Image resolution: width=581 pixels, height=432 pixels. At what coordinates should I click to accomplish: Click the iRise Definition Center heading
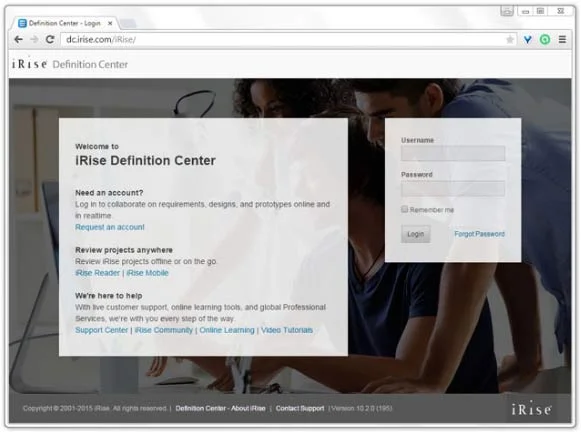[x=145, y=161]
